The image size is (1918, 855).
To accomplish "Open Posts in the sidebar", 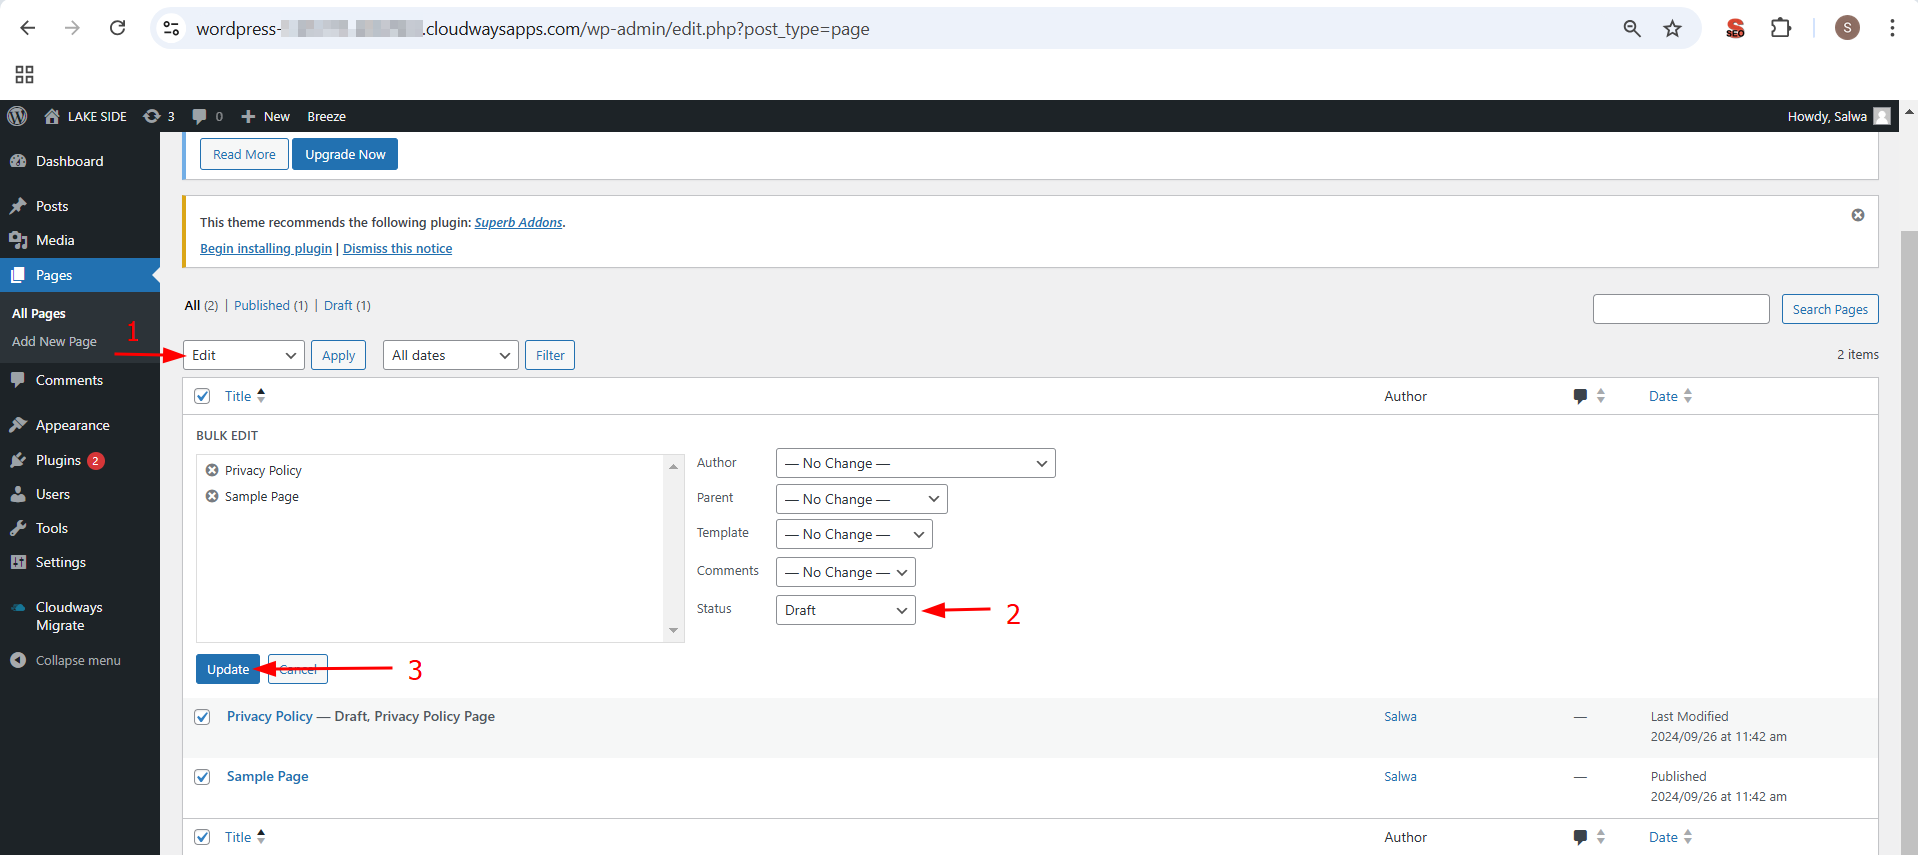I will point(52,206).
